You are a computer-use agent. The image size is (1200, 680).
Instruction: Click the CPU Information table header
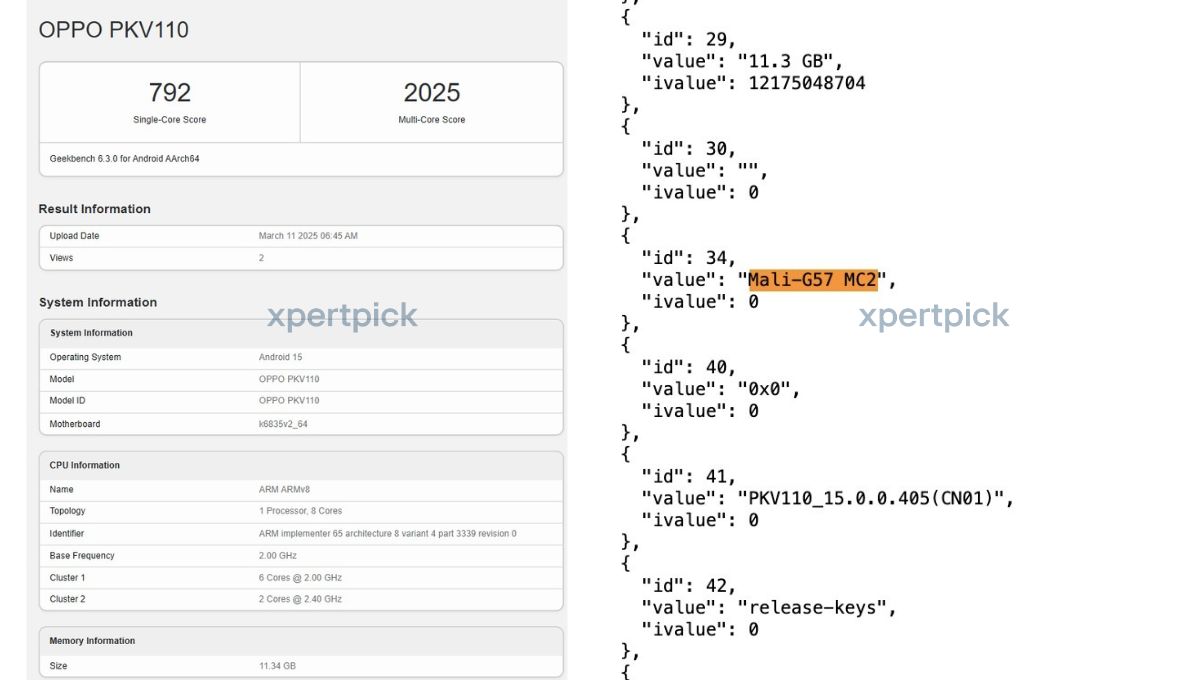click(x=84, y=465)
